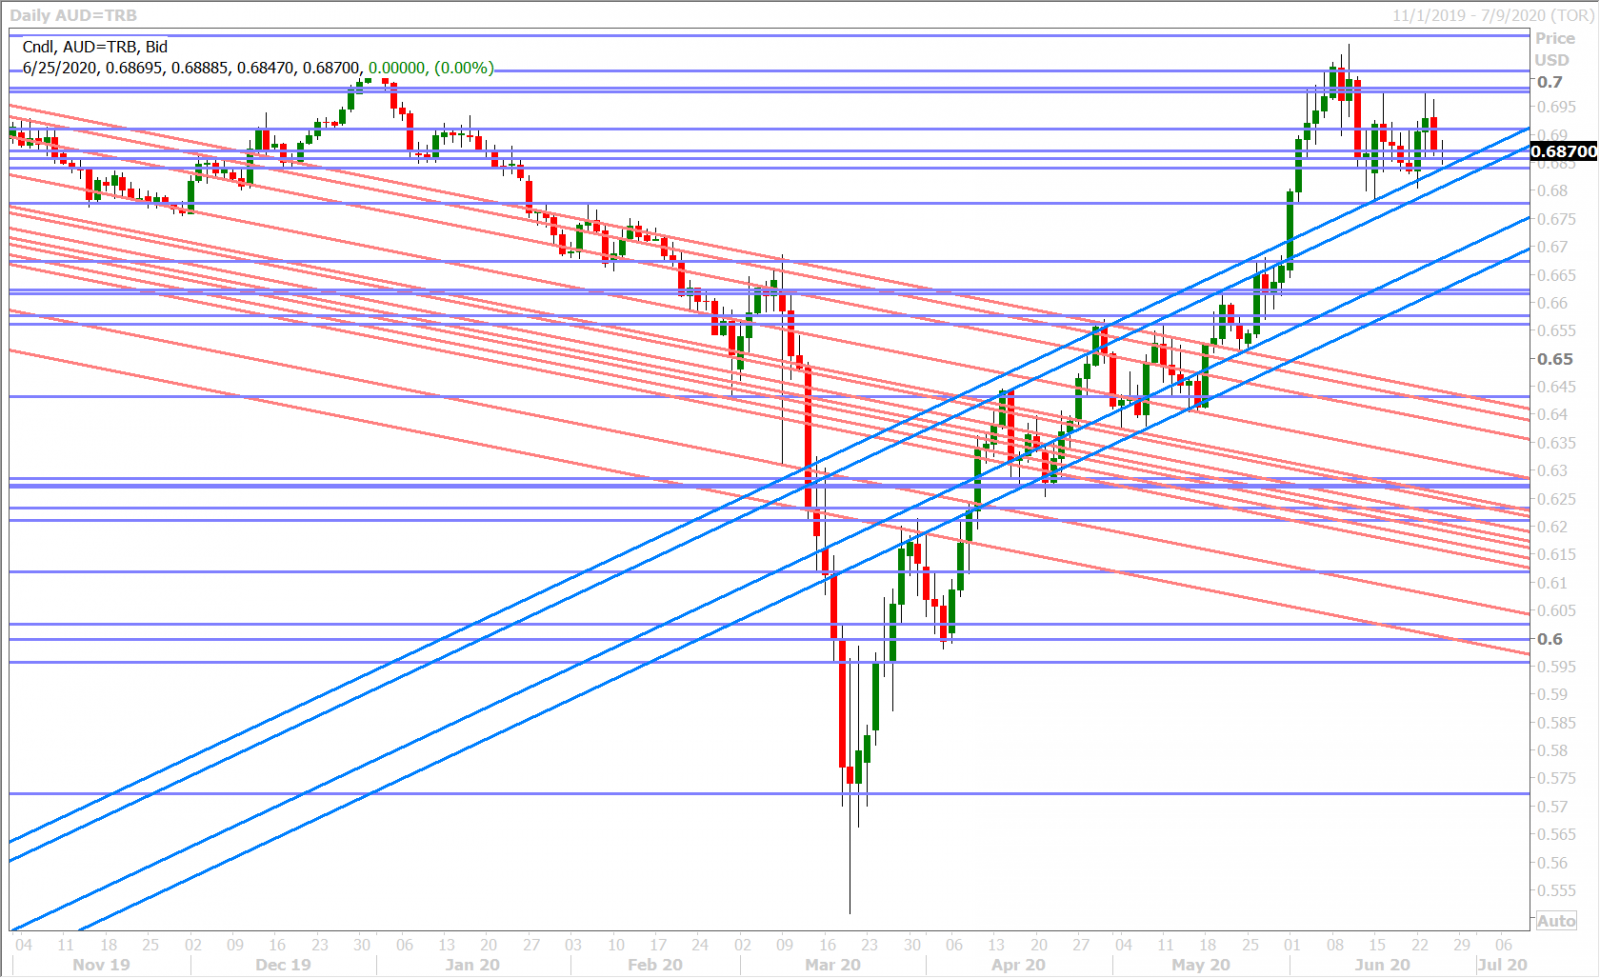Click the current price tag 0.68700
The height and width of the screenshot is (978, 1600).
click(1564, 152)
